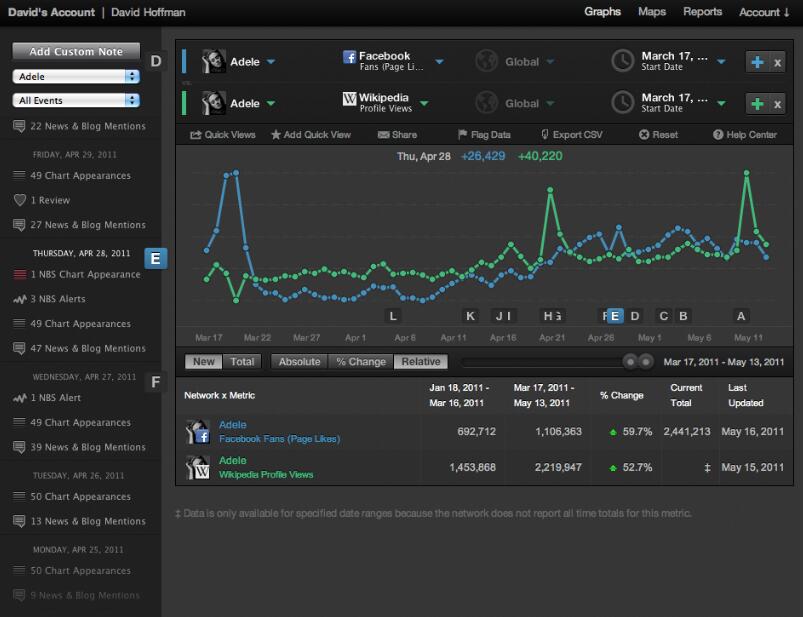This screenshot has width=803, height=617.
Task: Click the globe icon in Facebook row
Action: (487, 61)
